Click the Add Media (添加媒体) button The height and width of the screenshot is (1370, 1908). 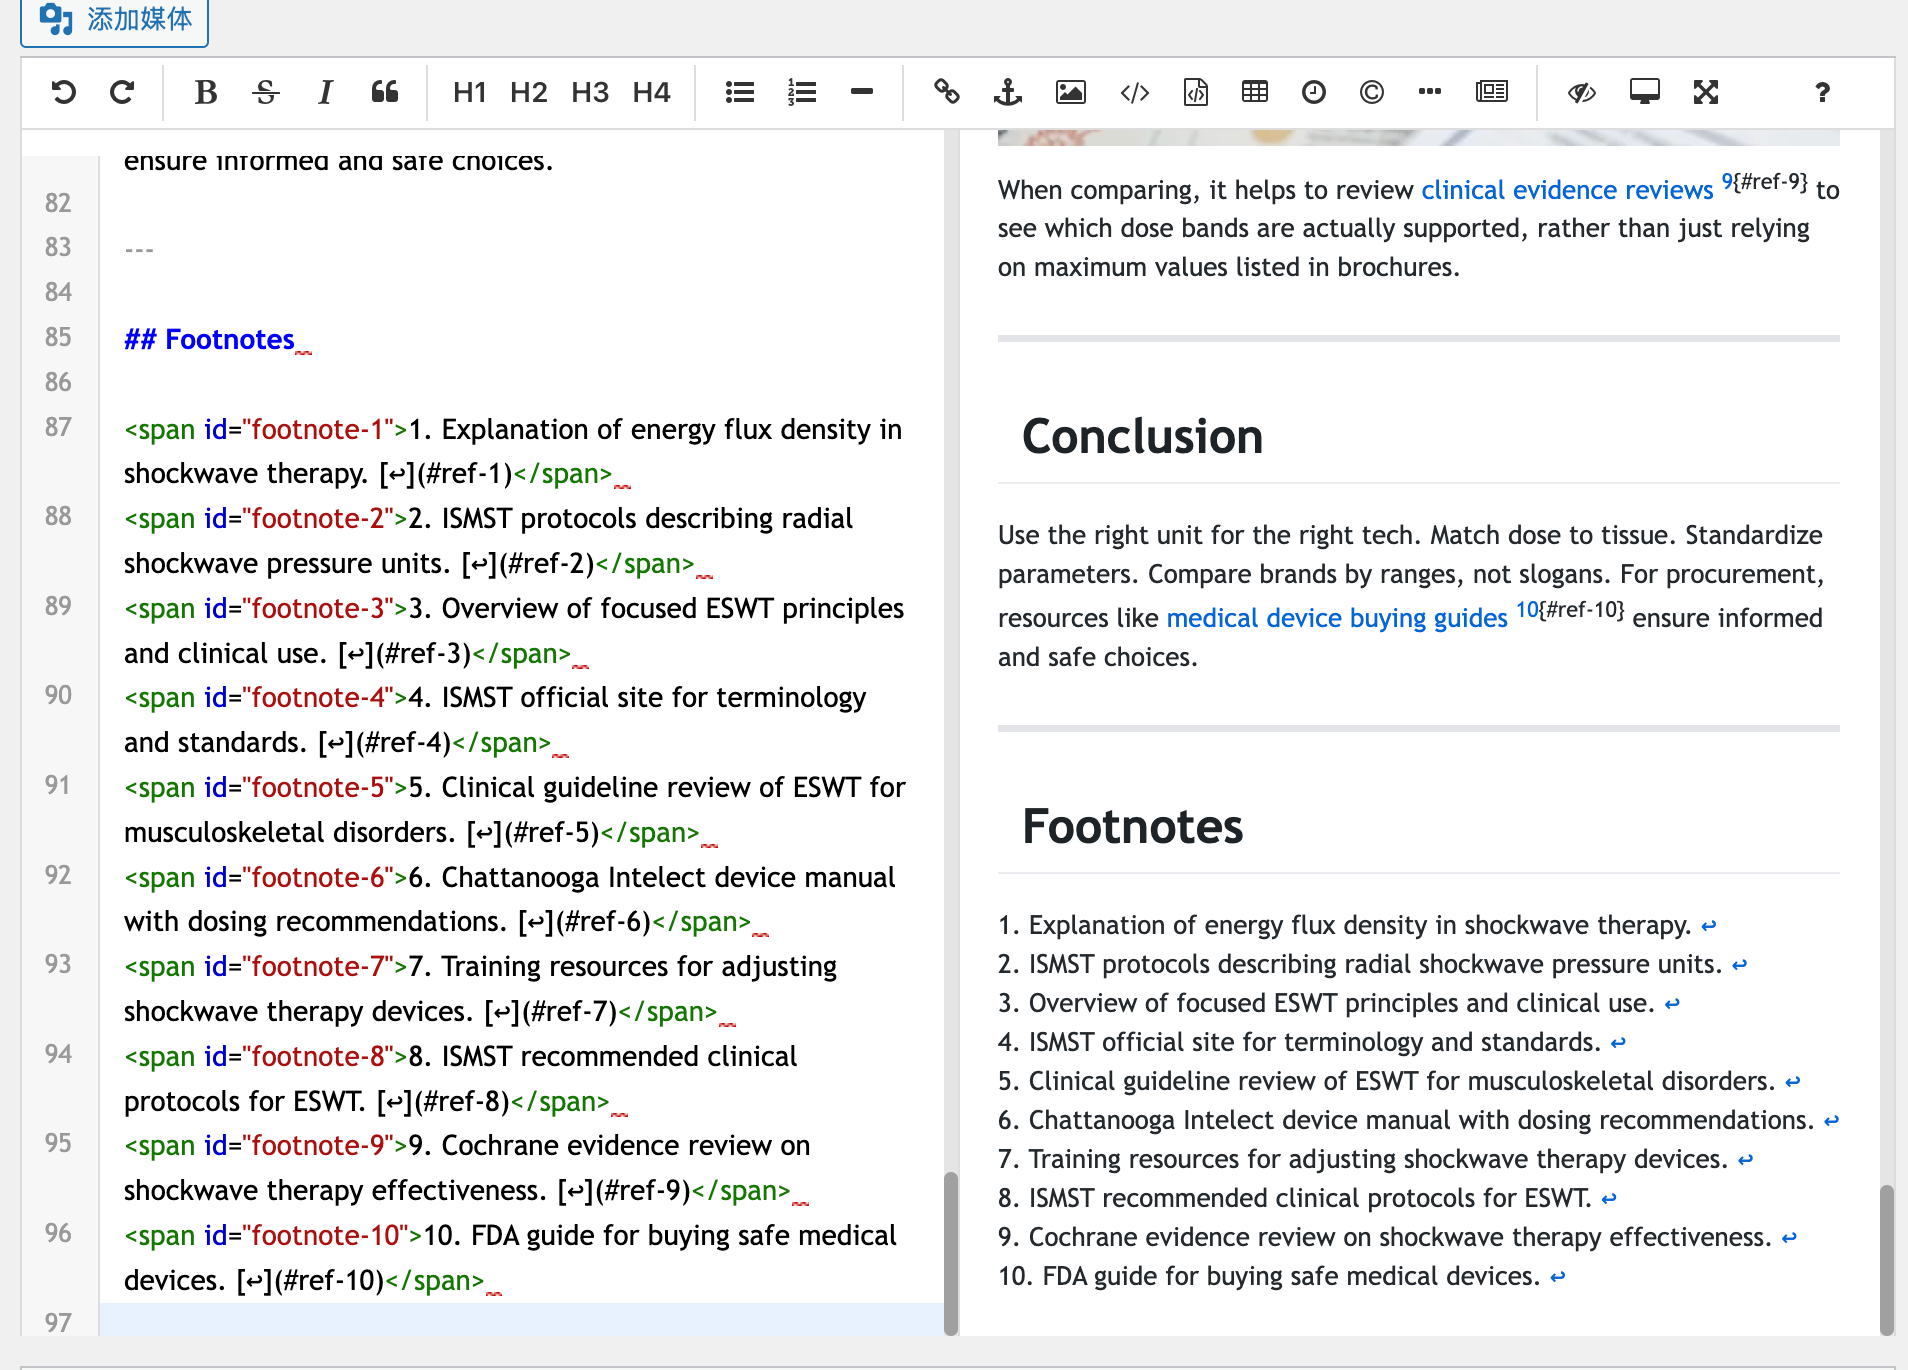pyautogui.click(x=115, y=20)
